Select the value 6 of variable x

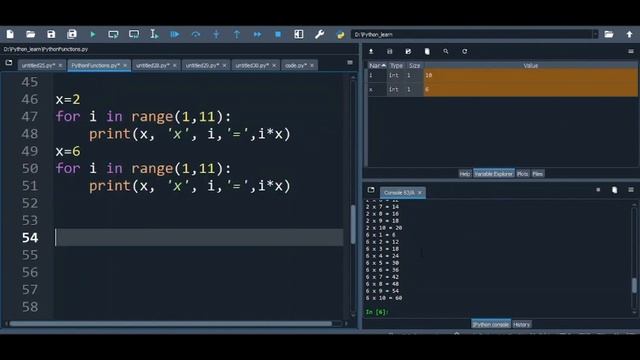tap(530, 89)
